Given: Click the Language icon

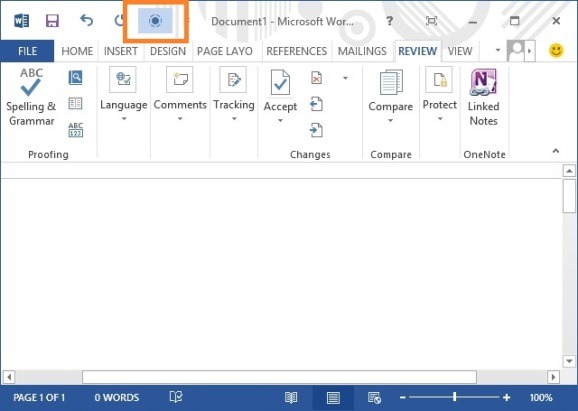Looking at the screenshot, I should (x=123, y=79).
